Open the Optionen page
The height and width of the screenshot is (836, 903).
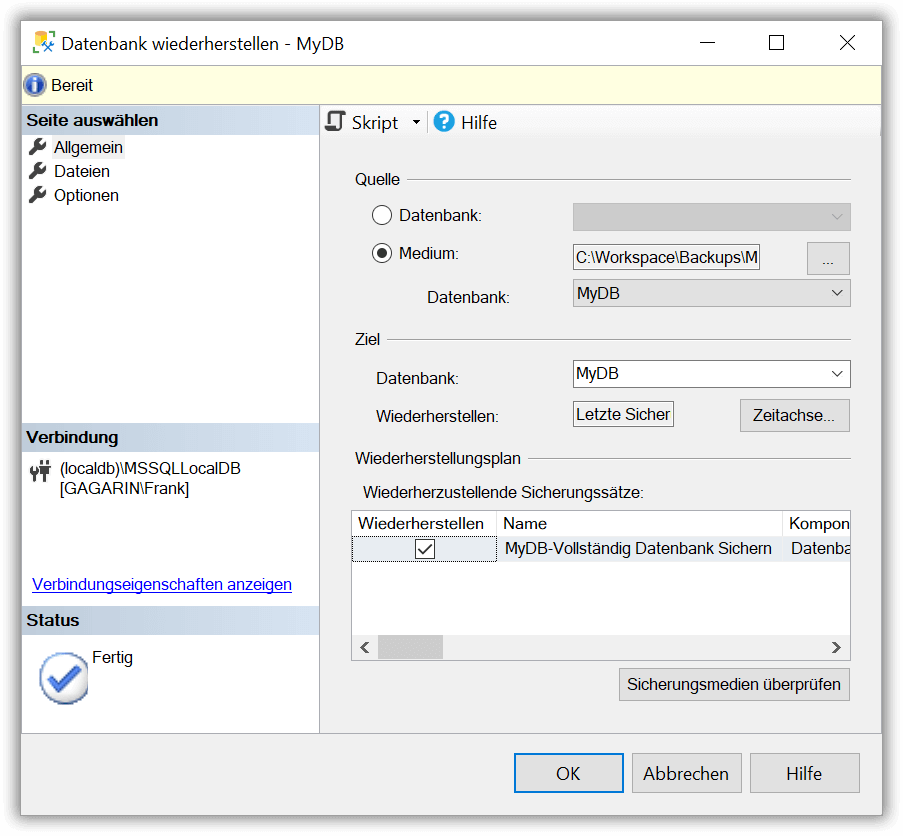coord(86,196)
